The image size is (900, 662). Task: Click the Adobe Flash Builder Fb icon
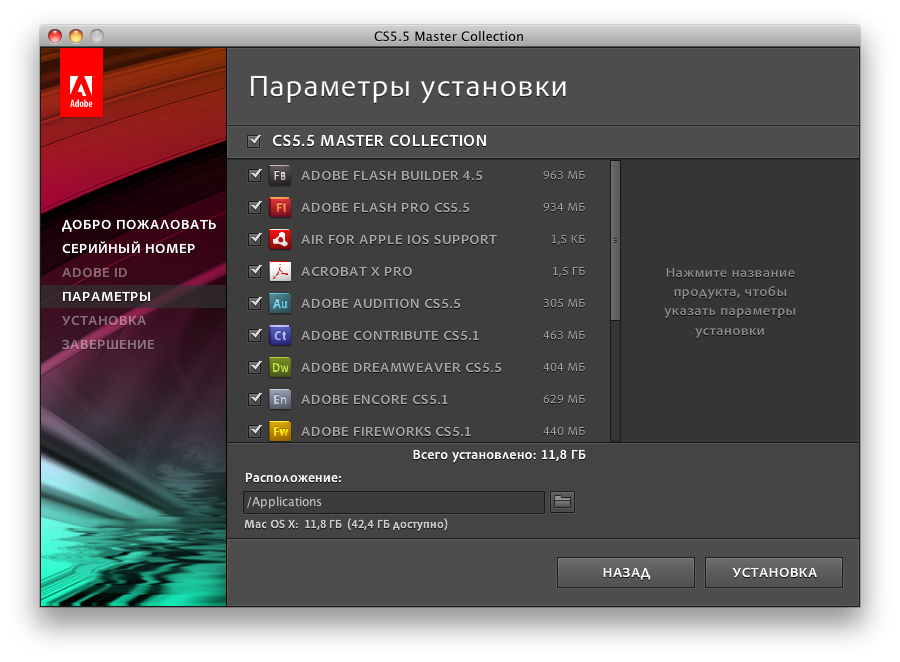click(280, 175)
